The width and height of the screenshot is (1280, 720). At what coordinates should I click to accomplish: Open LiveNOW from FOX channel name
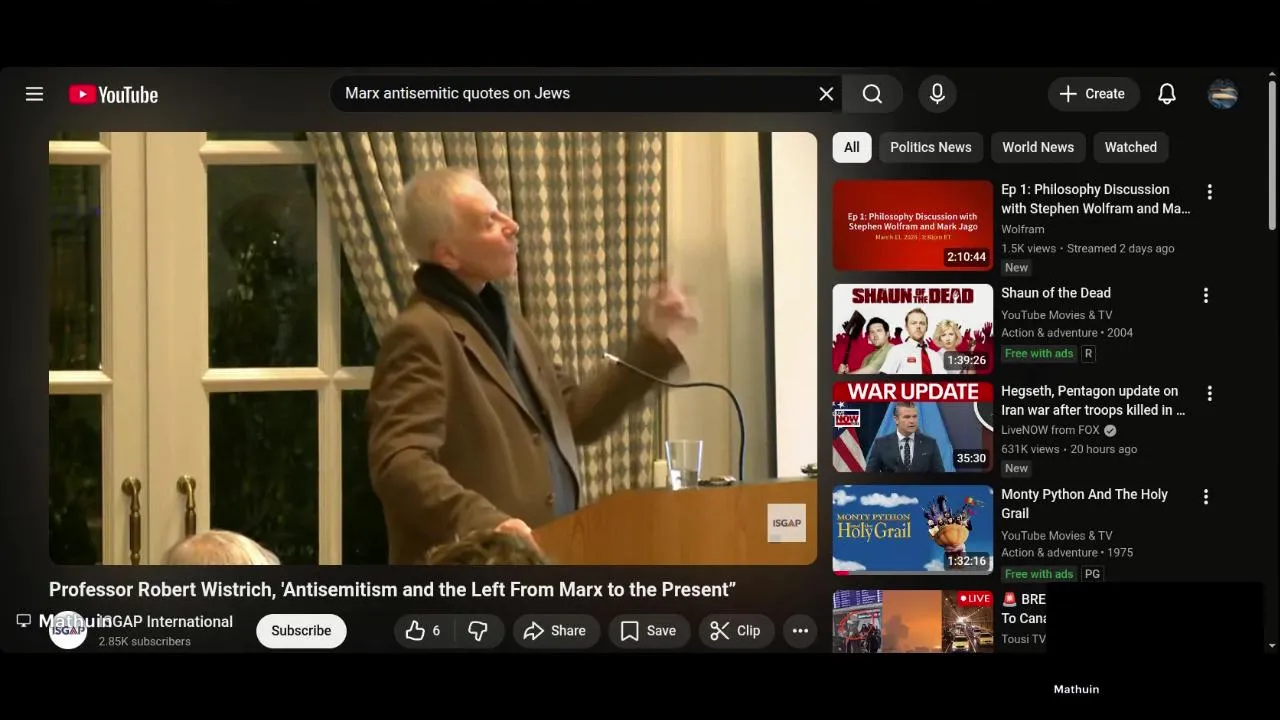point(1050,430)
